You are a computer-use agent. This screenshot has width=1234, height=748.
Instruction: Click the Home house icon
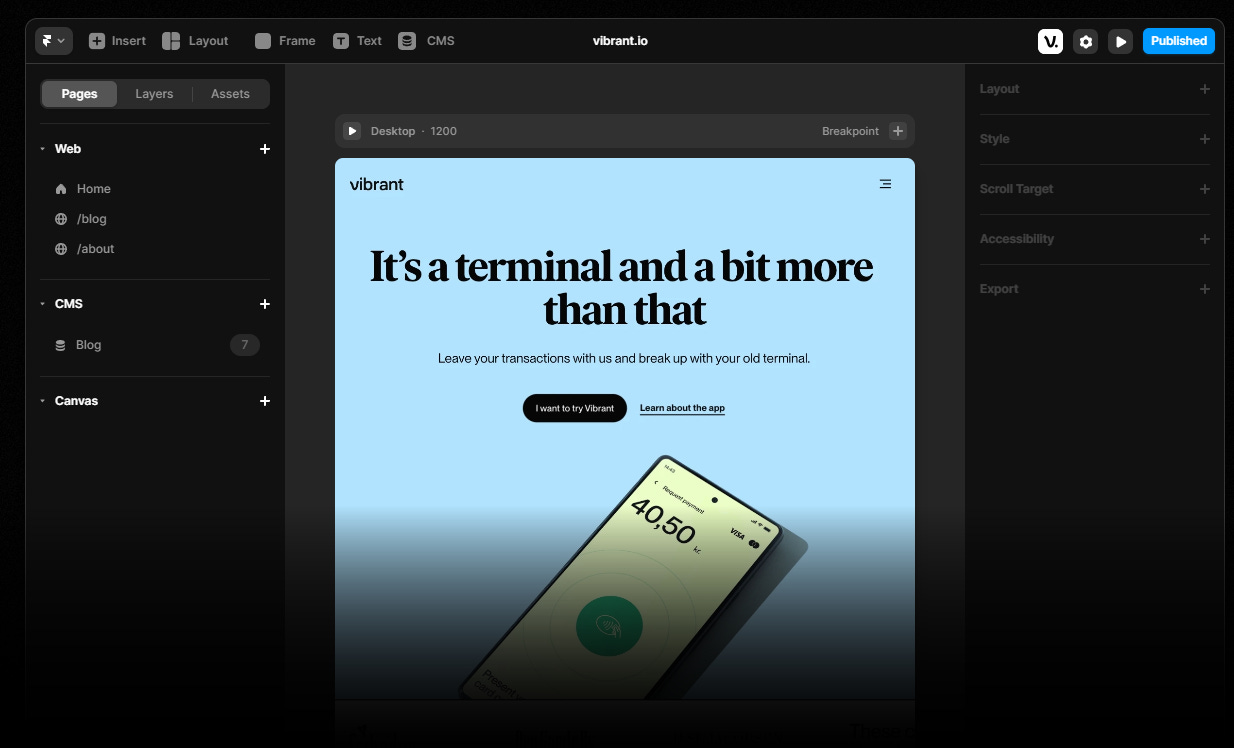(x=61, y=189)
